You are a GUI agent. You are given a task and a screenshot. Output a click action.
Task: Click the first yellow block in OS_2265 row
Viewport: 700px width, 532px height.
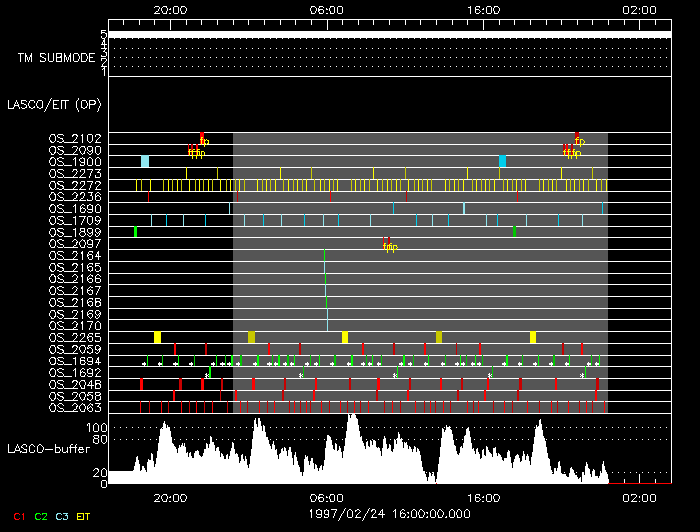point(157,337)
